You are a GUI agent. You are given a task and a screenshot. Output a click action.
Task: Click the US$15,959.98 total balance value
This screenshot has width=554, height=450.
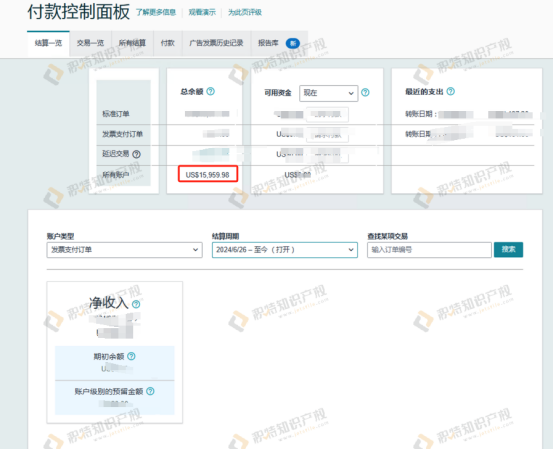coord(208,175)
